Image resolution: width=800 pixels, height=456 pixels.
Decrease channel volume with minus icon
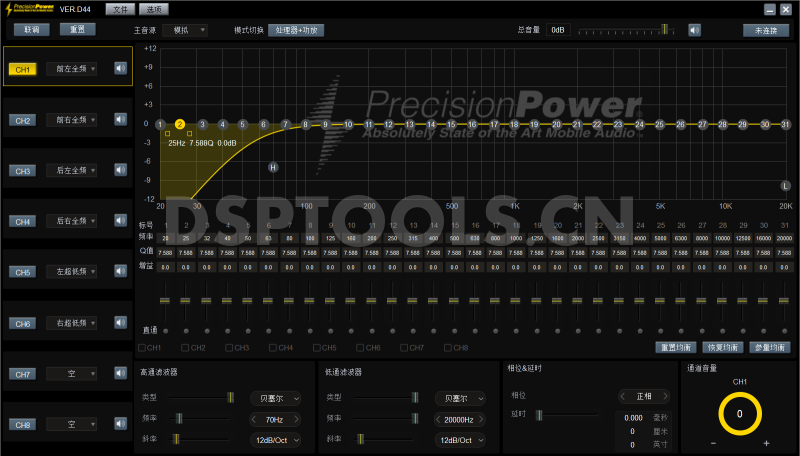(x=714, y=443)
